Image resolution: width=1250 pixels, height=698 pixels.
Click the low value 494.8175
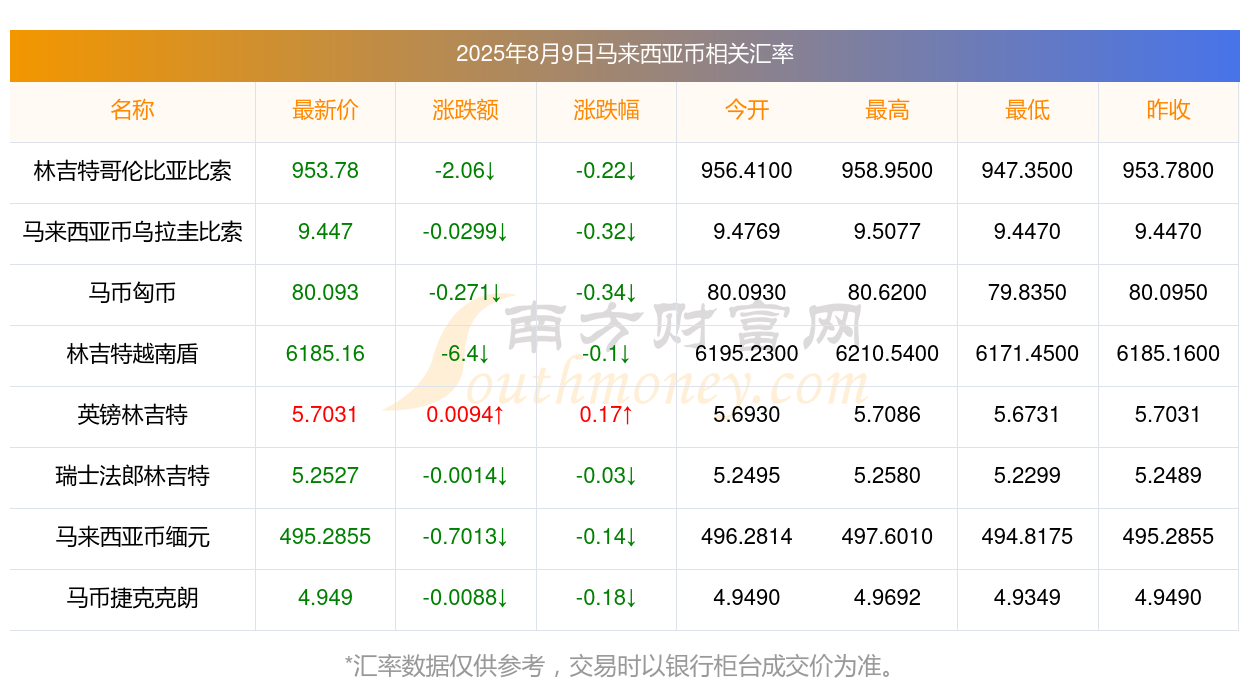click(1028, 537)
